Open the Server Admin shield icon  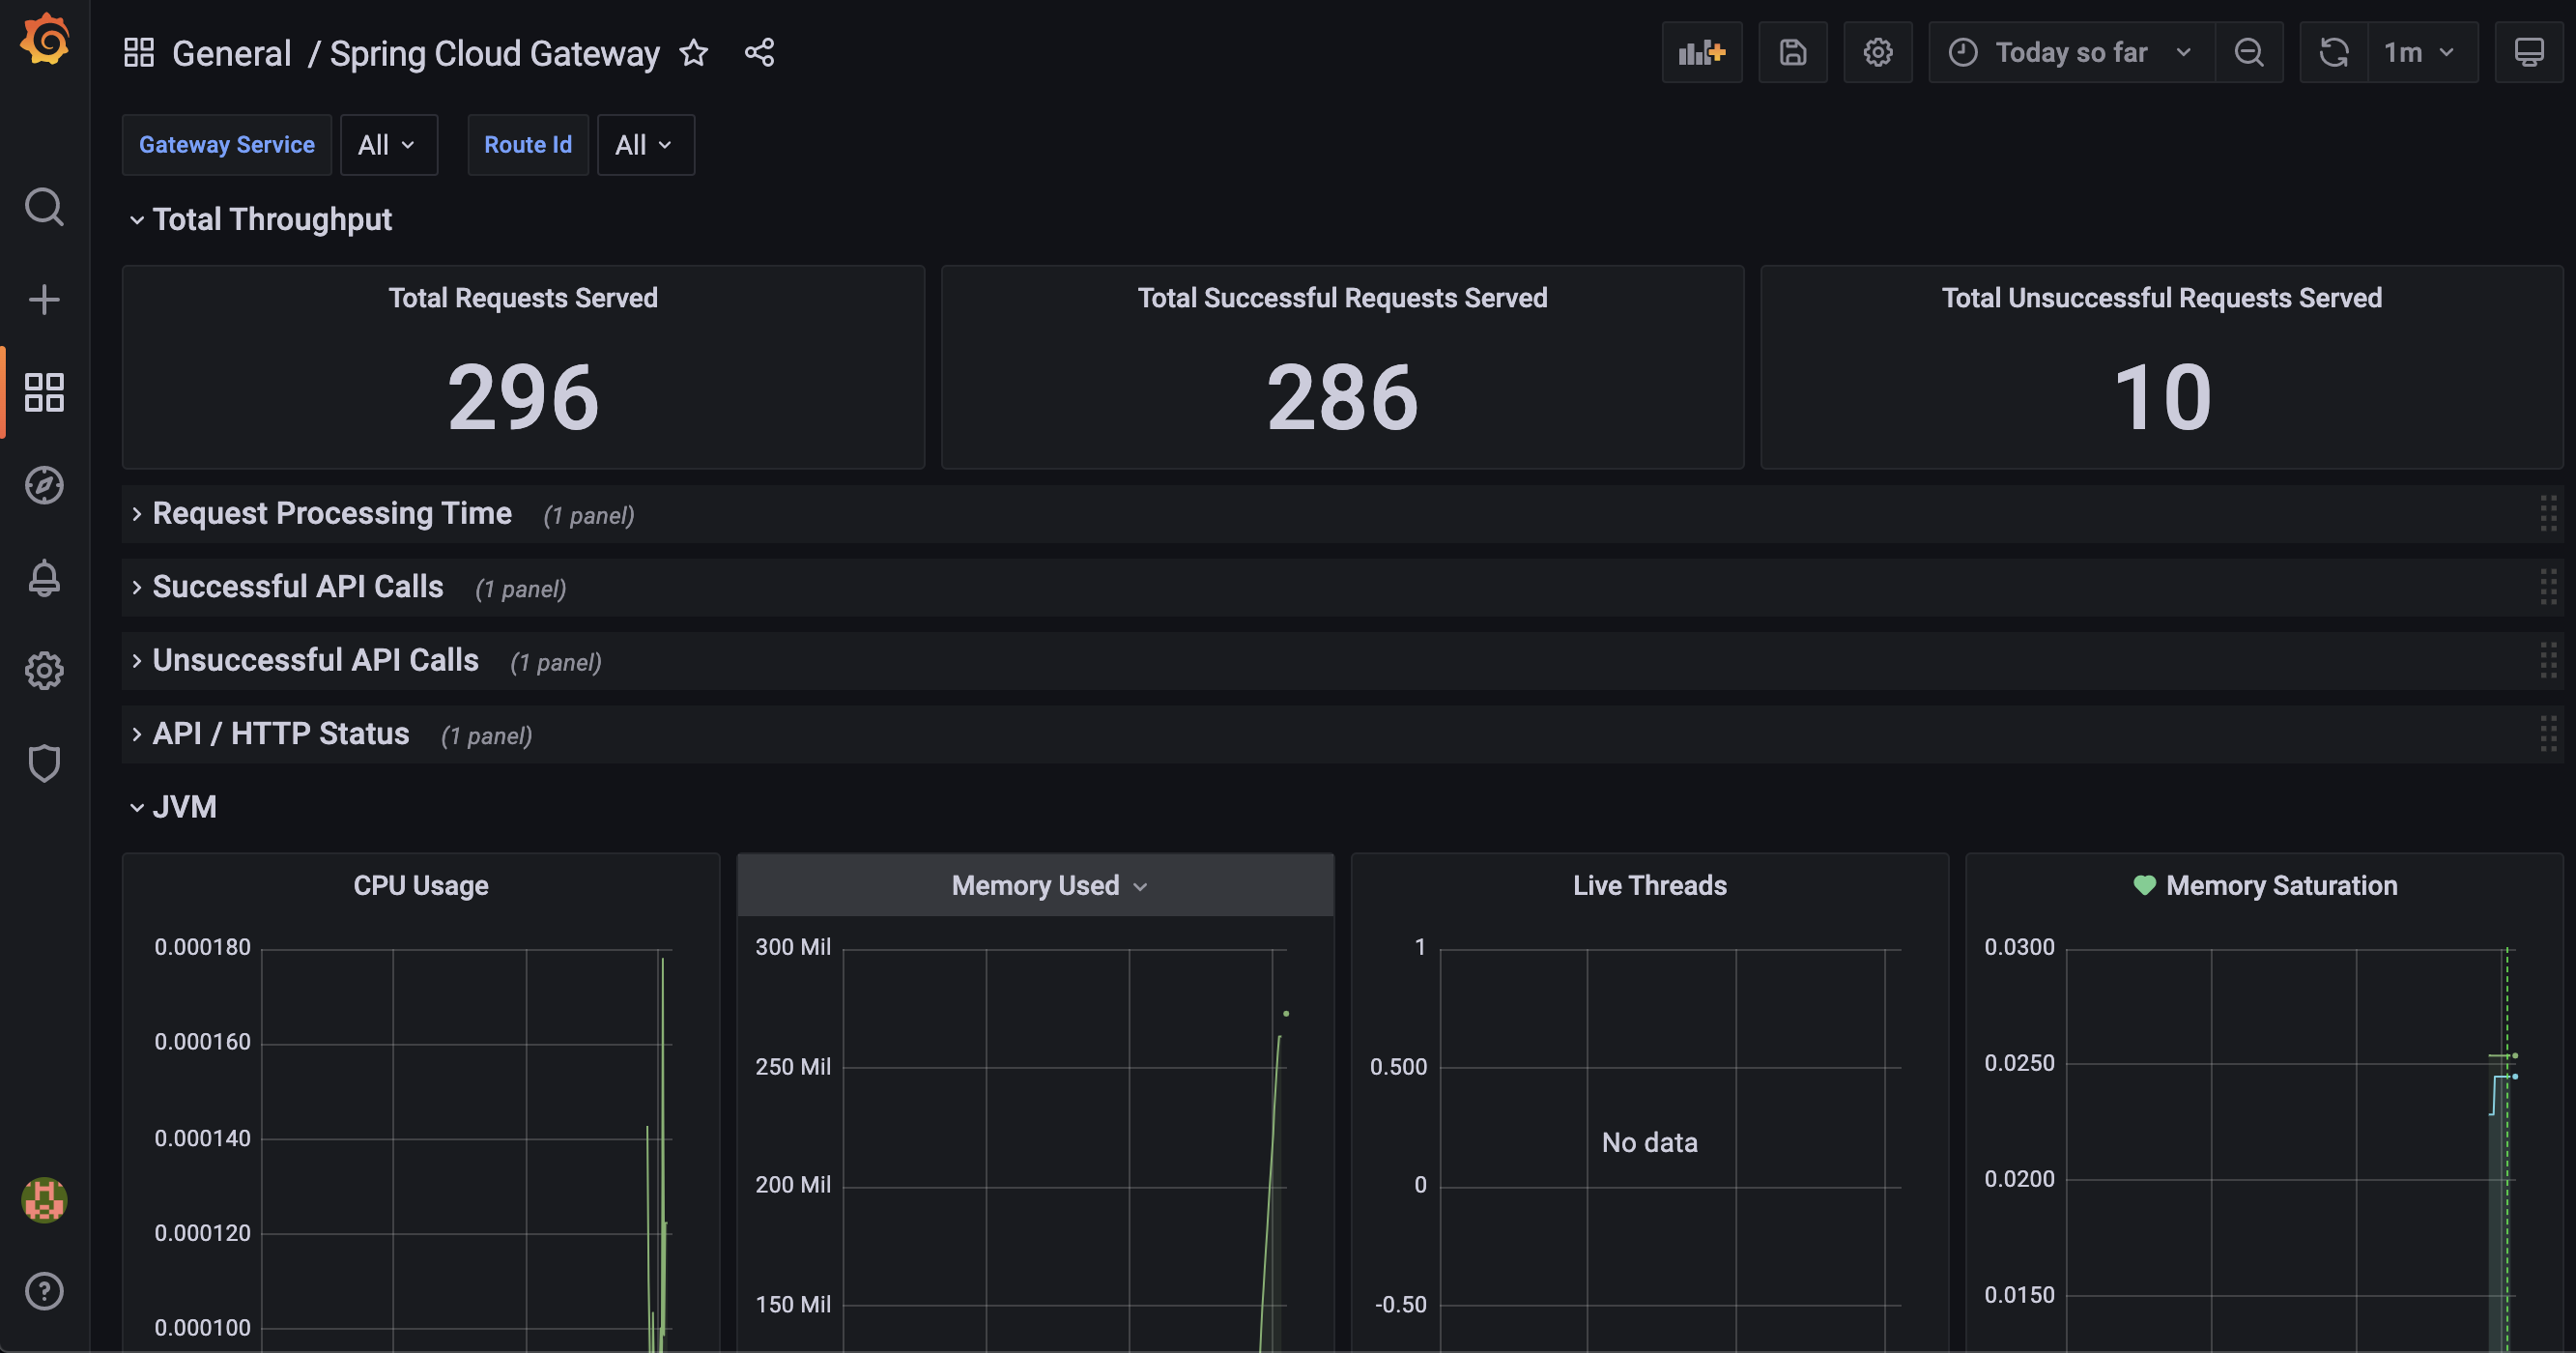[x=44, y=763]
